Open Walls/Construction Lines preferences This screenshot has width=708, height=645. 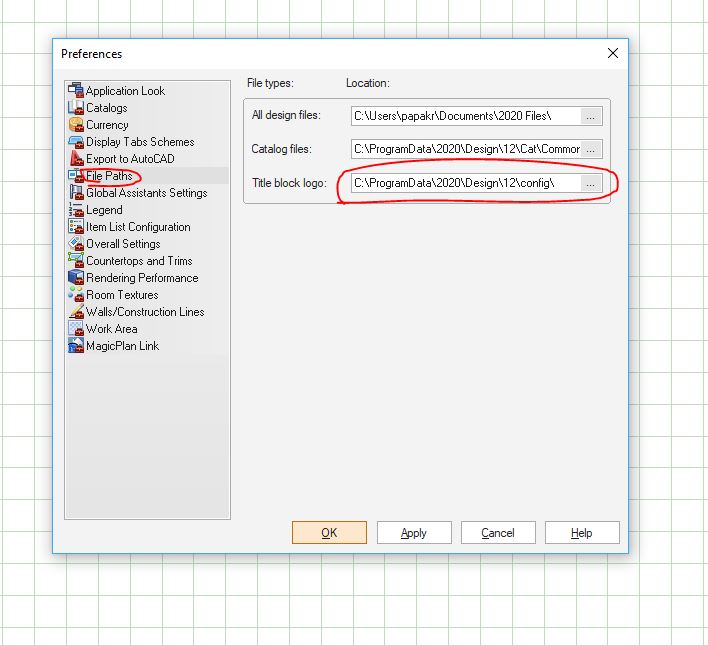click(x=145, y=312)
